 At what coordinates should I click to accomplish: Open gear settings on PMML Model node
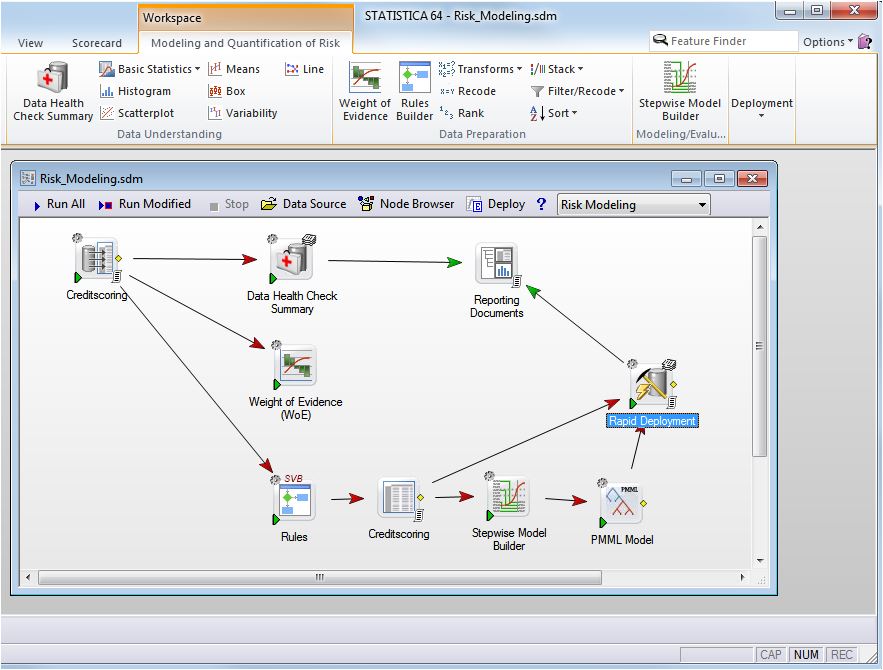pyautogui.click(x=602, y=483)
